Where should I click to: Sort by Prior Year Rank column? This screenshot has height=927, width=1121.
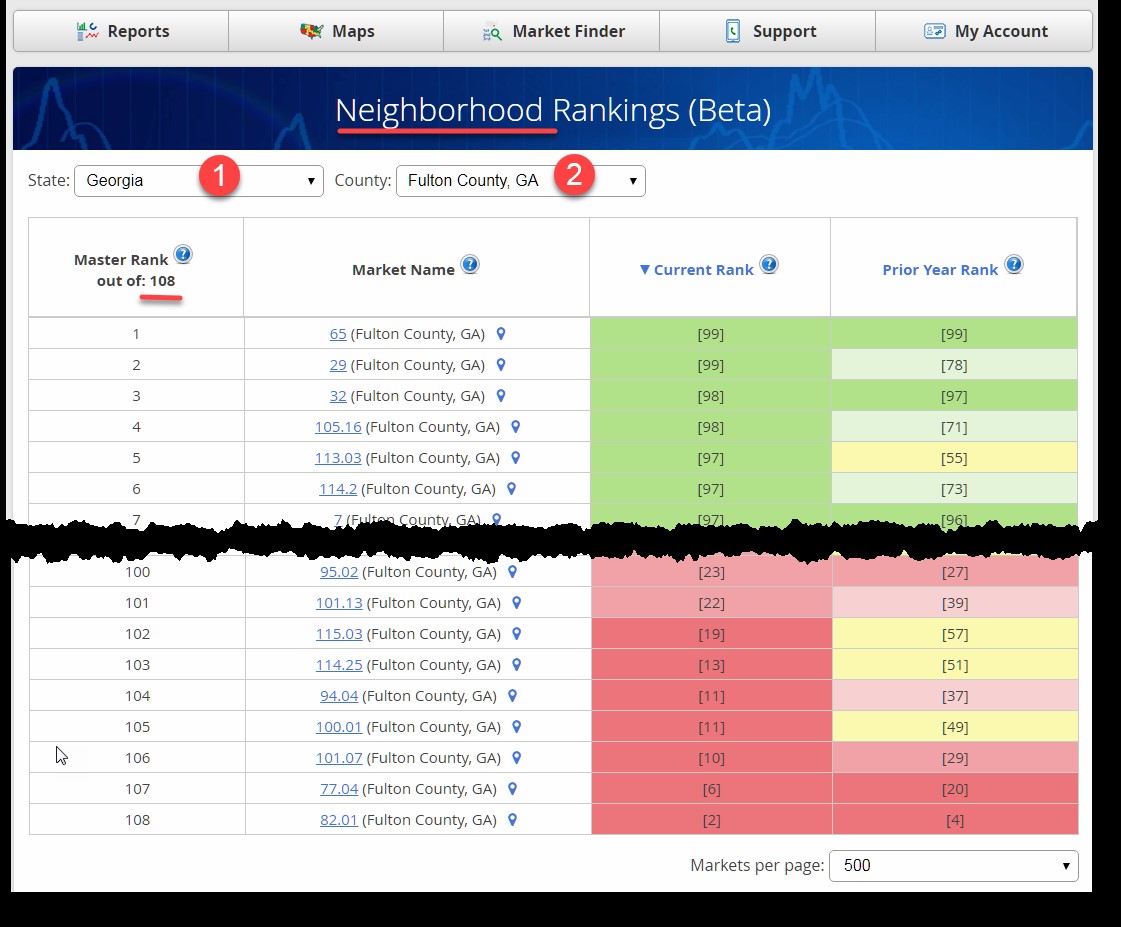point(940,270)
